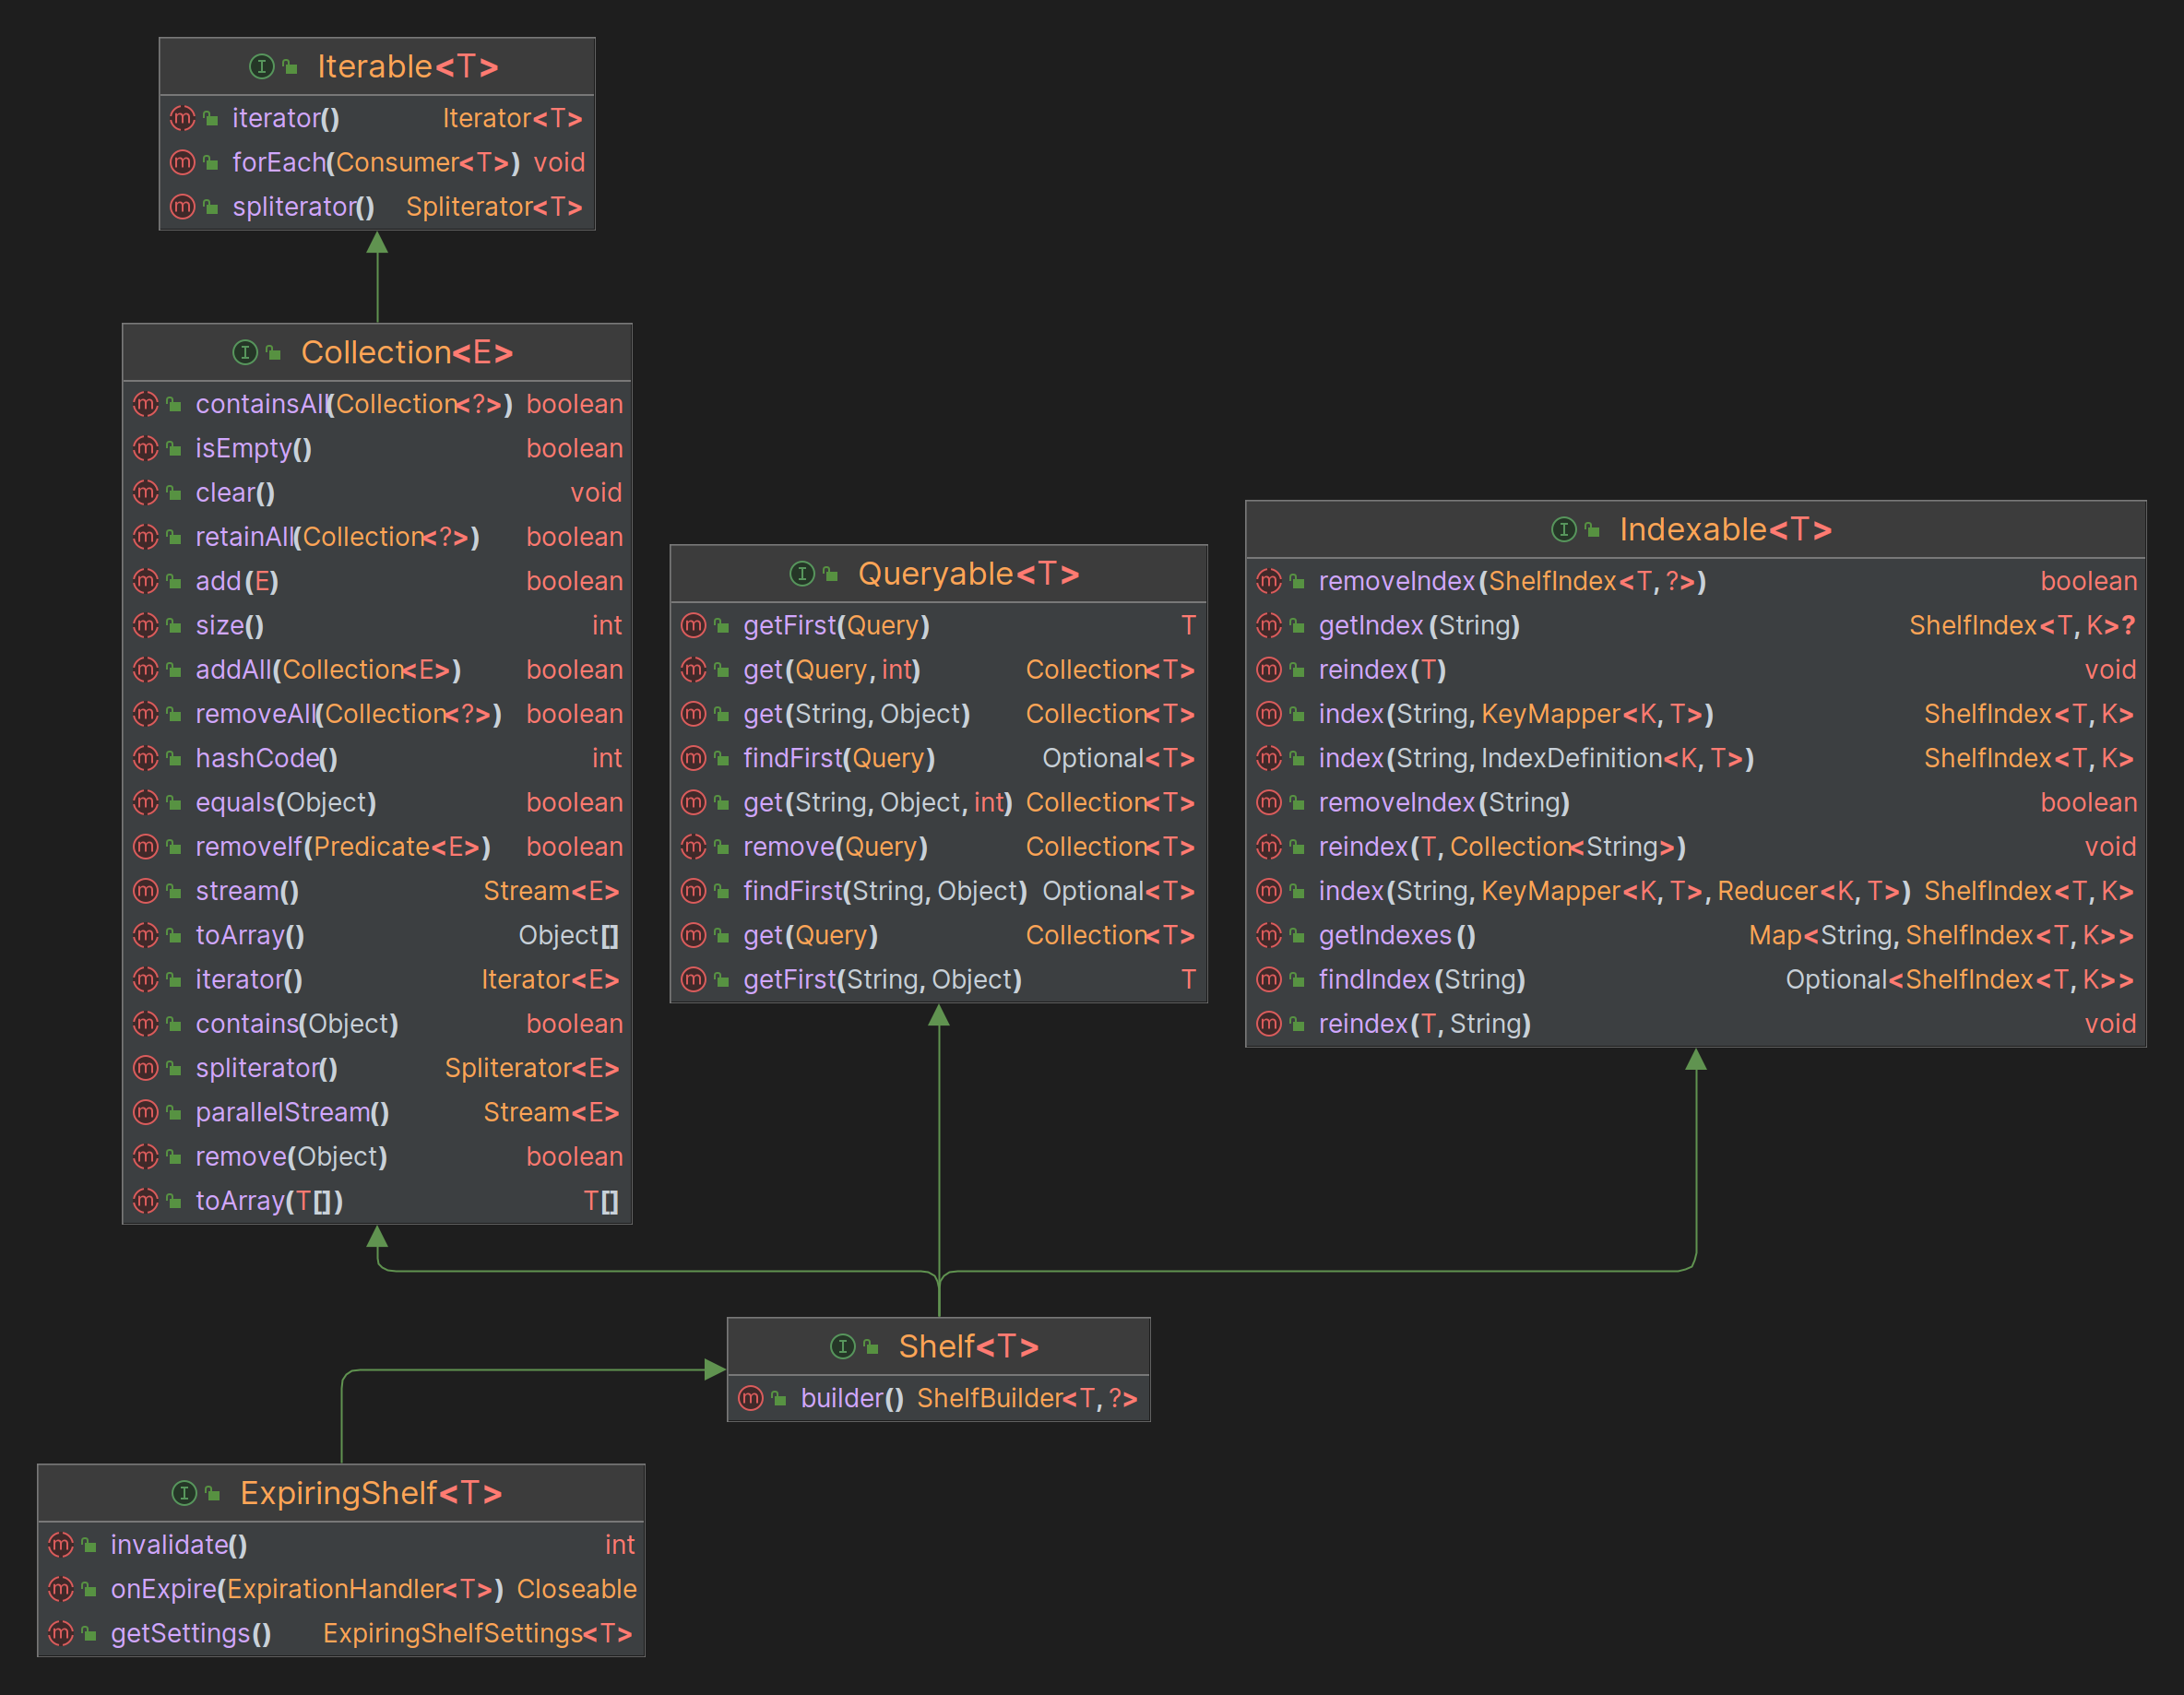Click the ShelfBuilder<T, ?> return type
This screenshot has height=1695, width=2184.
(1027, 1399)
